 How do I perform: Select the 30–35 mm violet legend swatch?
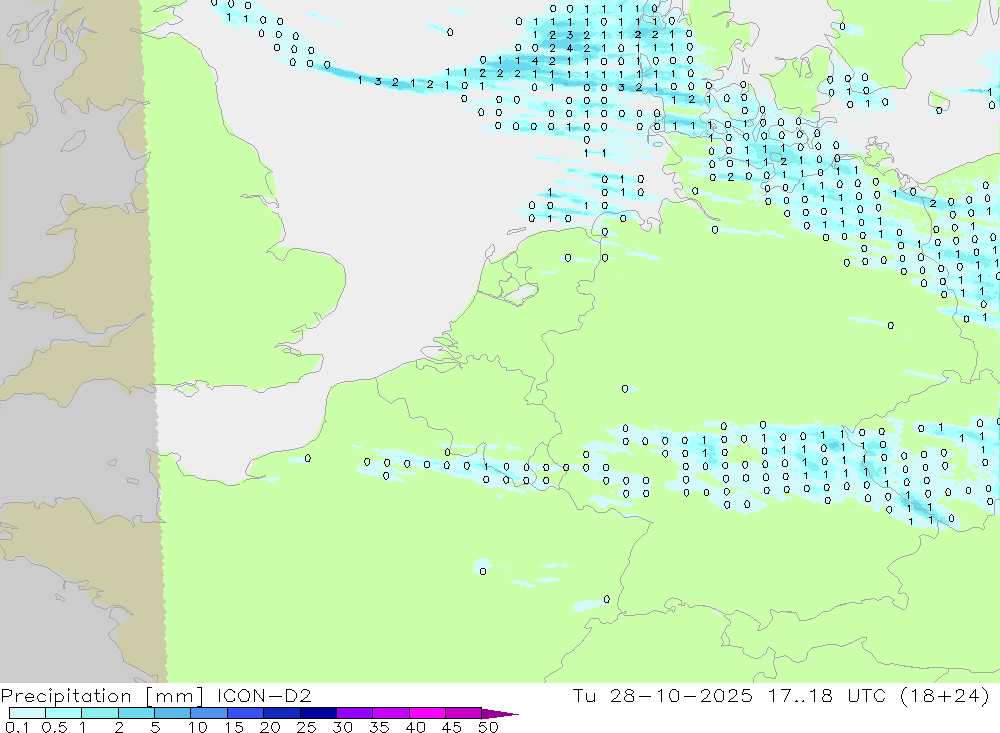[355, 713]
